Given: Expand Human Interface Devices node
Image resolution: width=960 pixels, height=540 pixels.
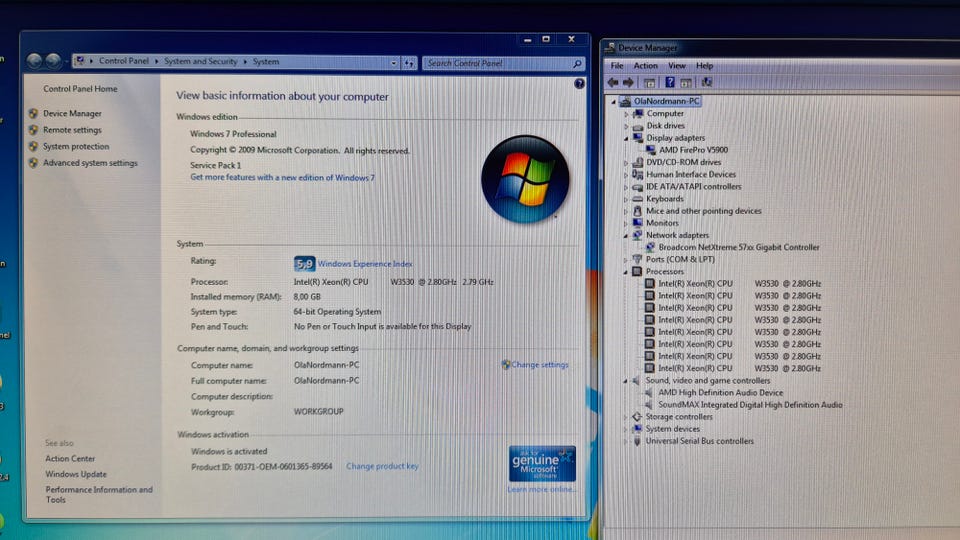Looking at the screenshot, I should coord(626,175).
